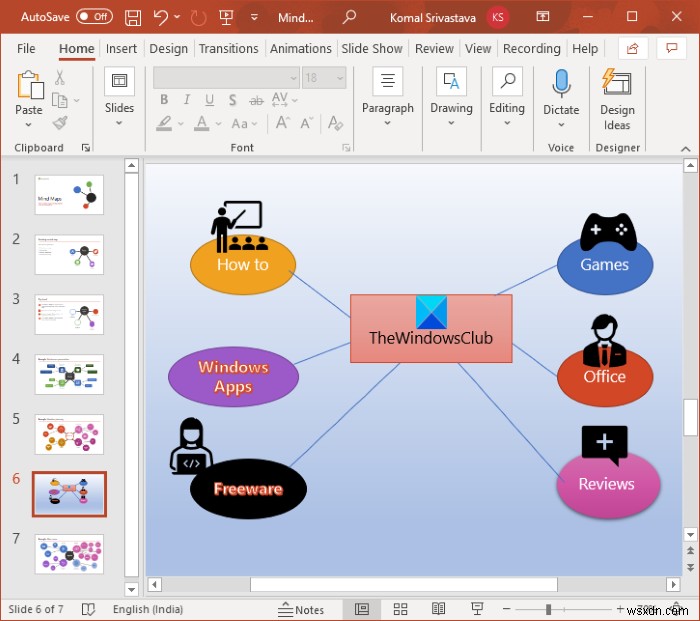
Task: Switch to the Design tab
Action: [168, 48]
